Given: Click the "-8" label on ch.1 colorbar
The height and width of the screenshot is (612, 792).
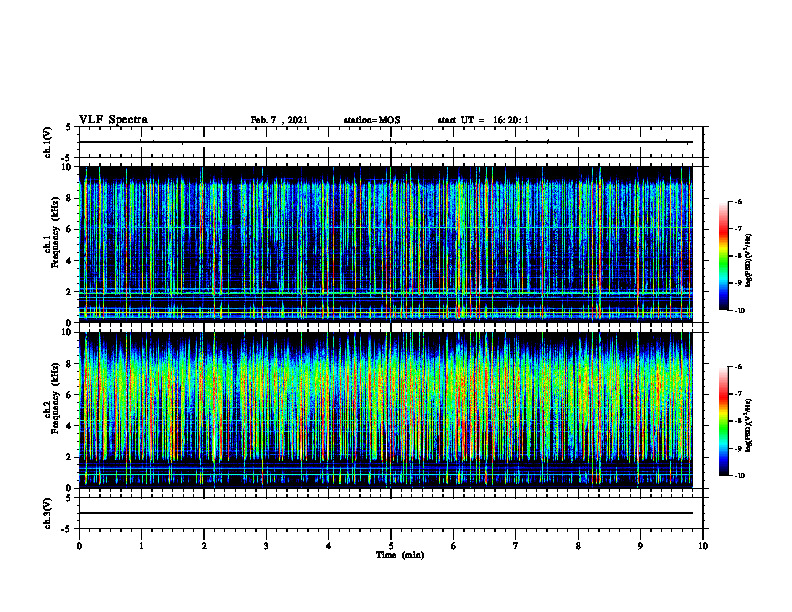Looking at the screenshot, I should (738, 256).
